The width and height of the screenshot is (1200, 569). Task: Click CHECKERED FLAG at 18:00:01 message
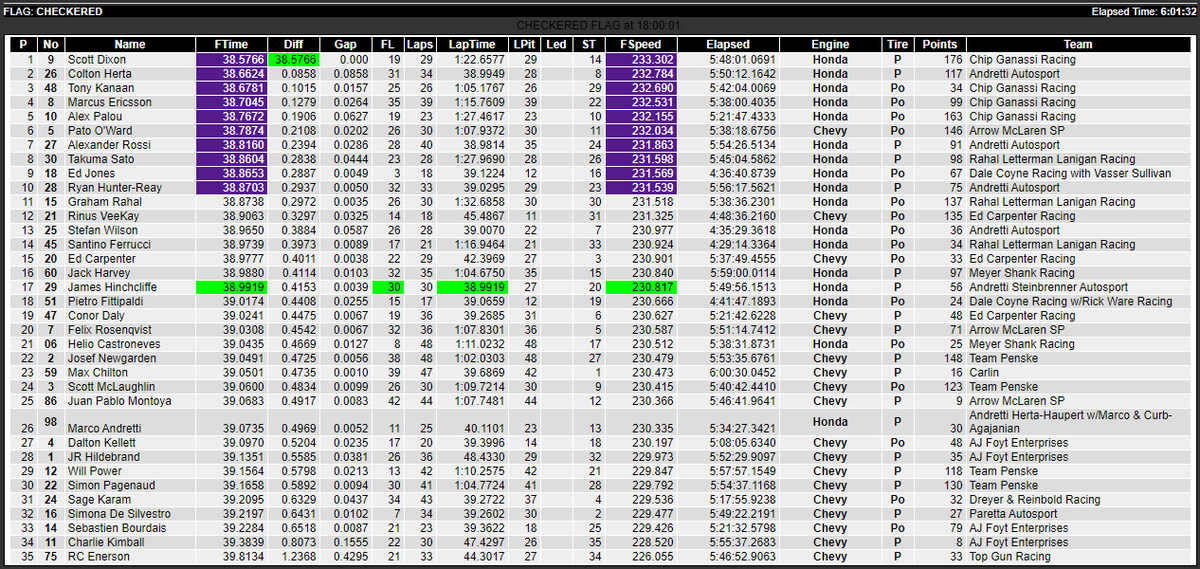tap(600, 25)
